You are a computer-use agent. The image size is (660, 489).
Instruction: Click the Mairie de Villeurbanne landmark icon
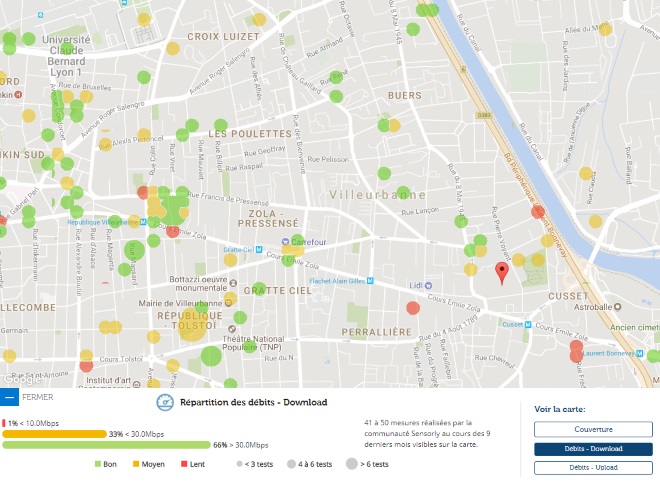point(229,304)
